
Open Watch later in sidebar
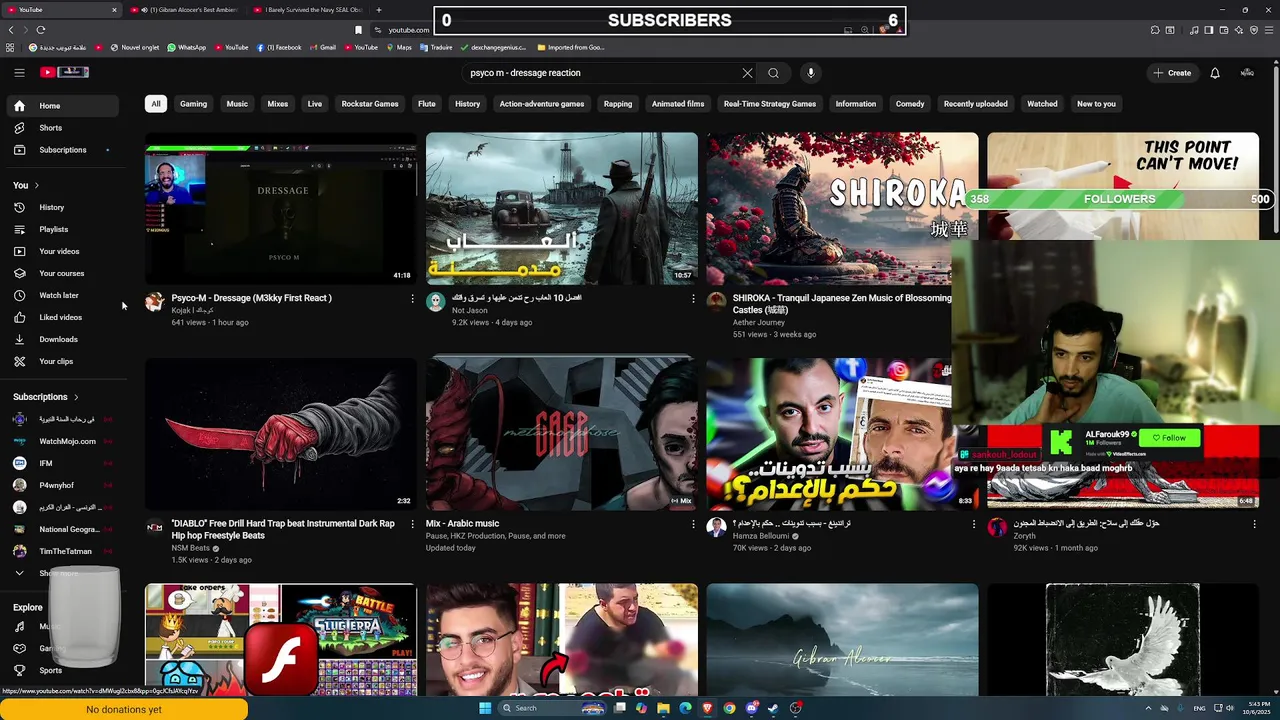pyautogui.click(x=60, y=295)
